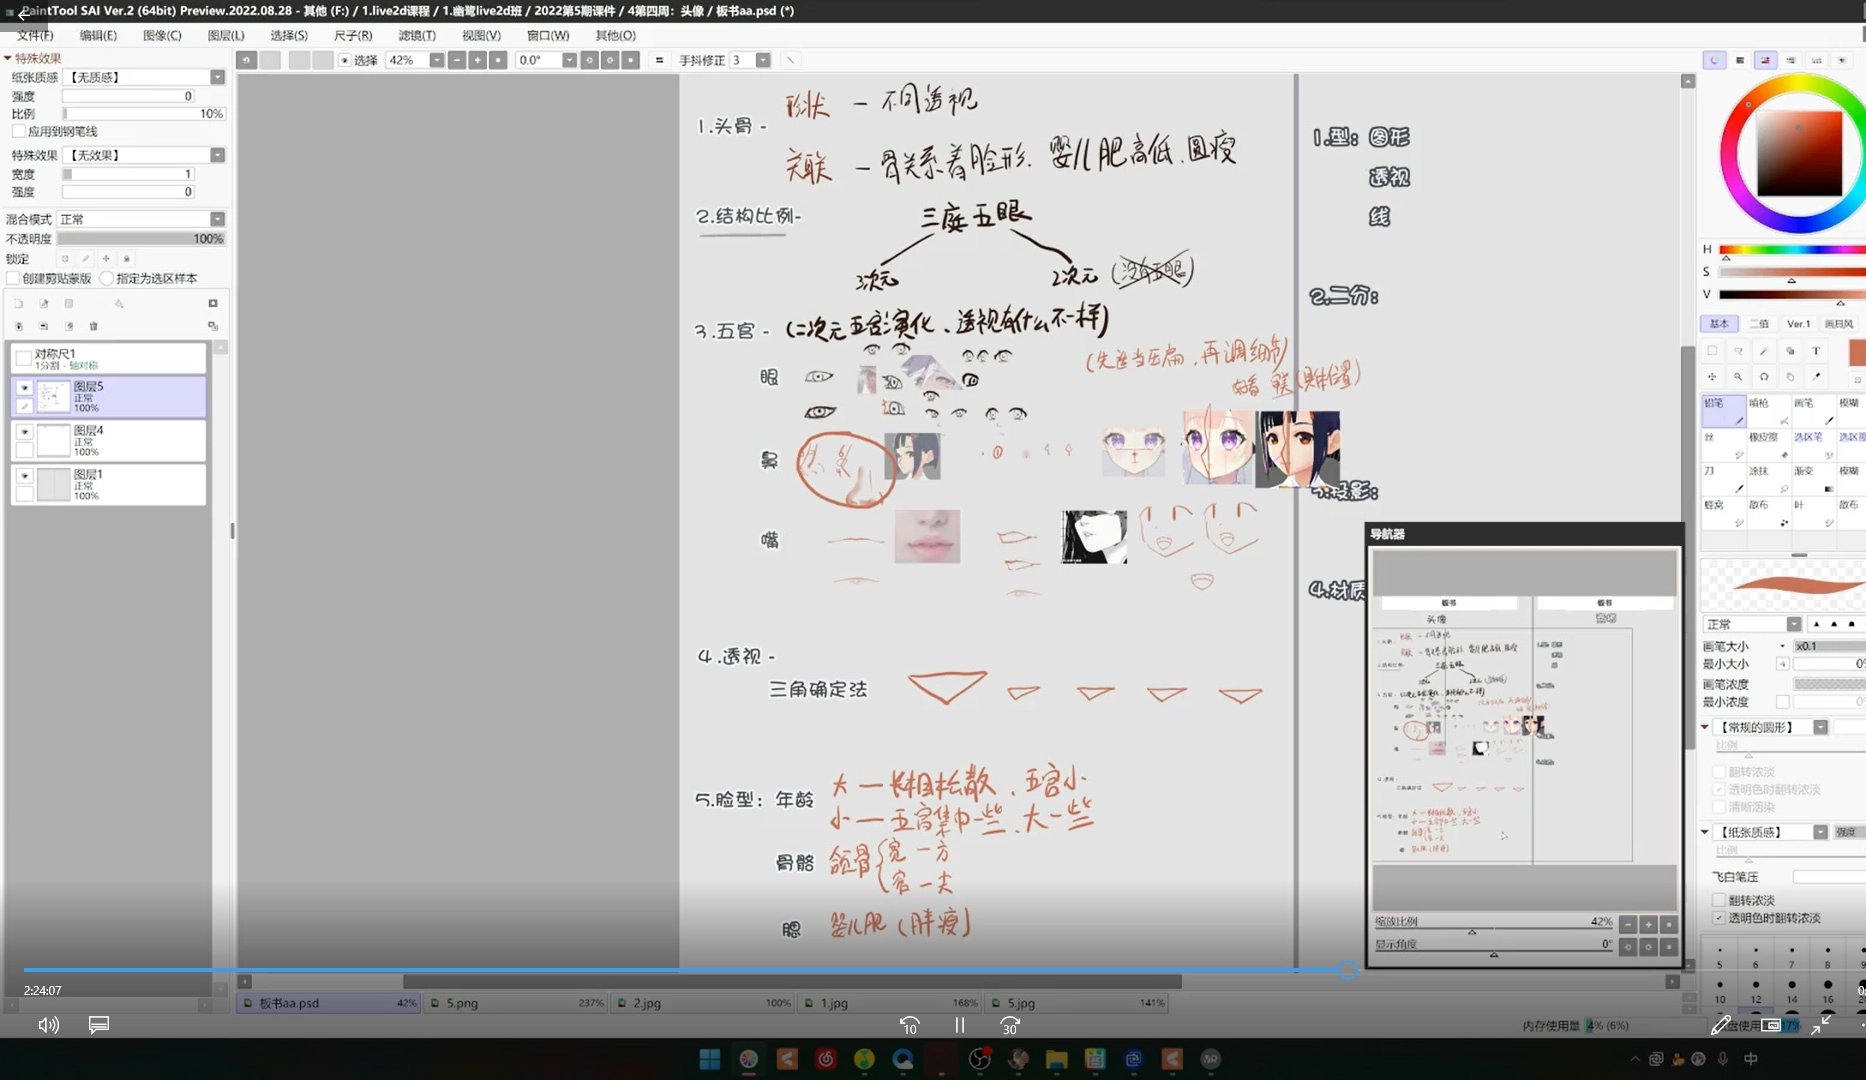Collapse the 特殊效果 panel section

(x=8, y=58)
